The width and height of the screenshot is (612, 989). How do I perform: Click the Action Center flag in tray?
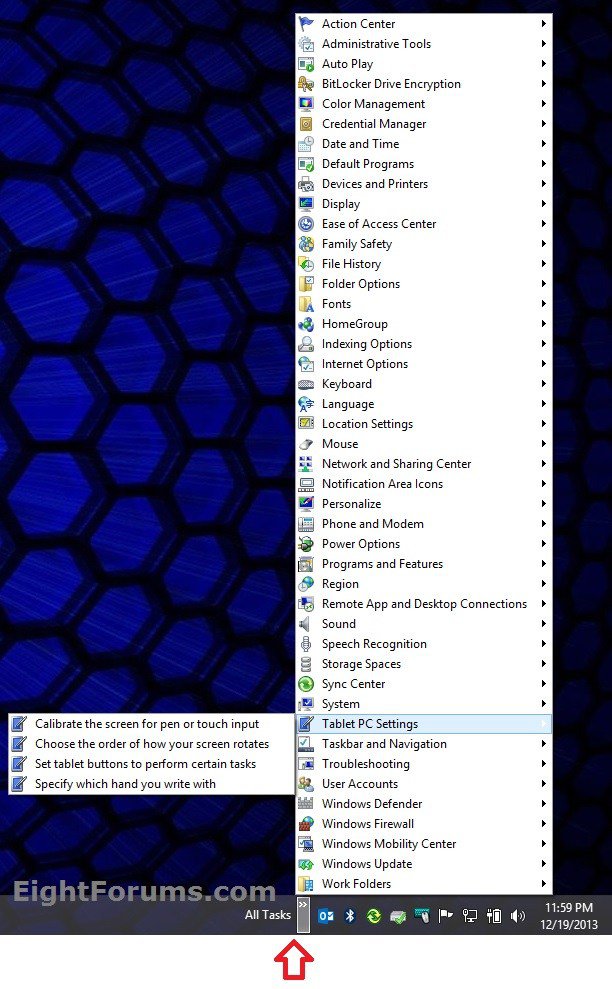tap(446, 916)
